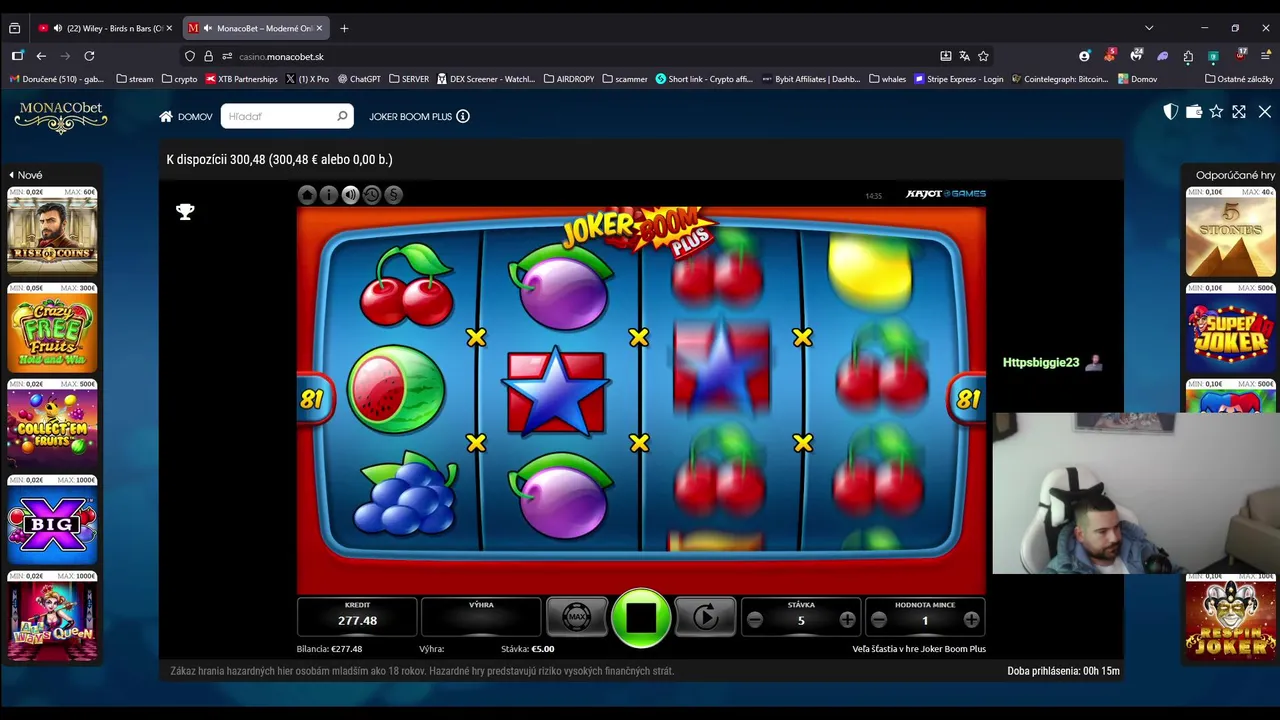
Task: Open the crypto bookmarks folder
Action: (180, 79)
